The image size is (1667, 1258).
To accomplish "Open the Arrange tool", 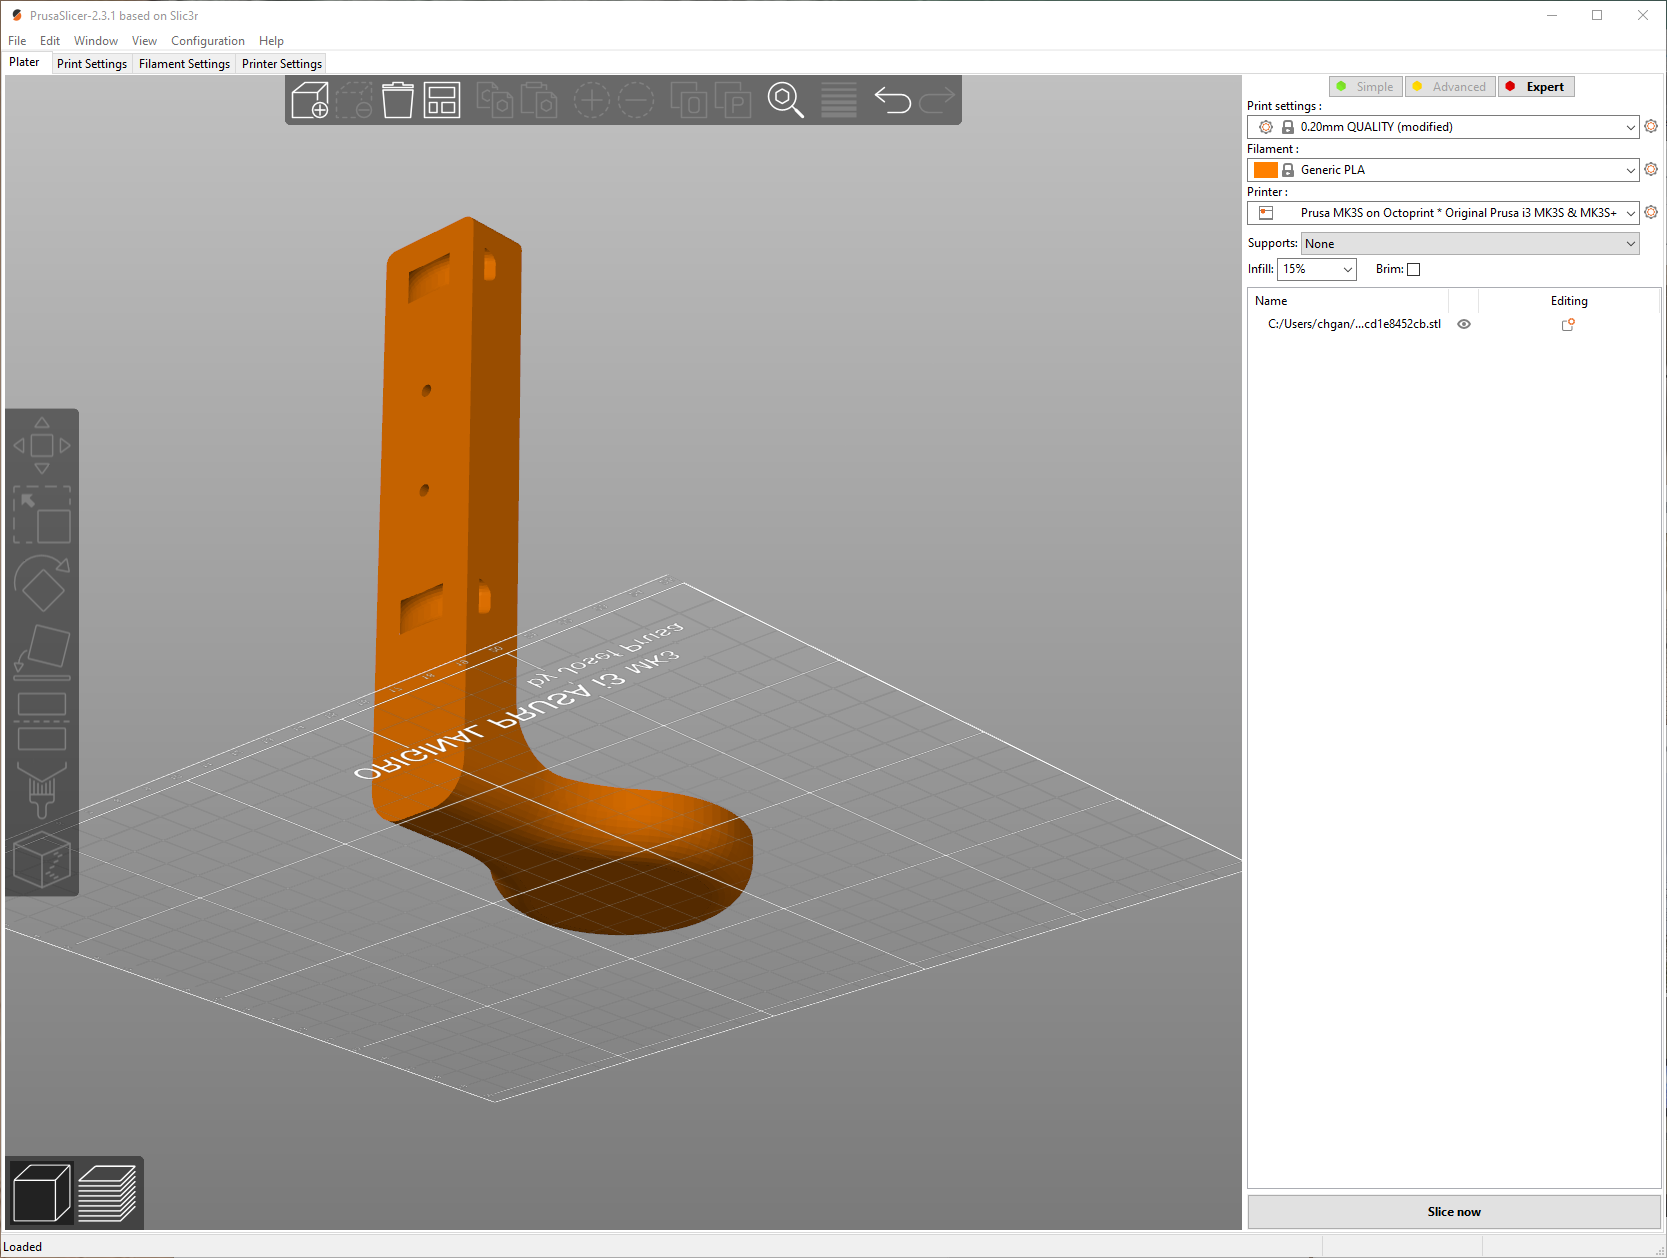I will [x=441, y=100].
